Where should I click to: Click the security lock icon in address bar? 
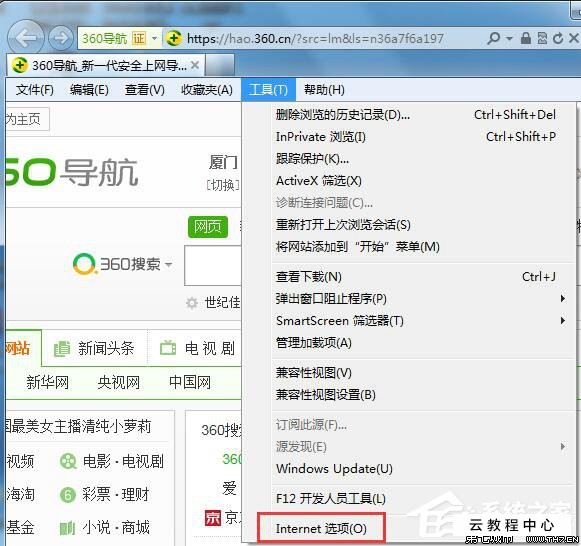pyautogui.click(x=525, y=38)
